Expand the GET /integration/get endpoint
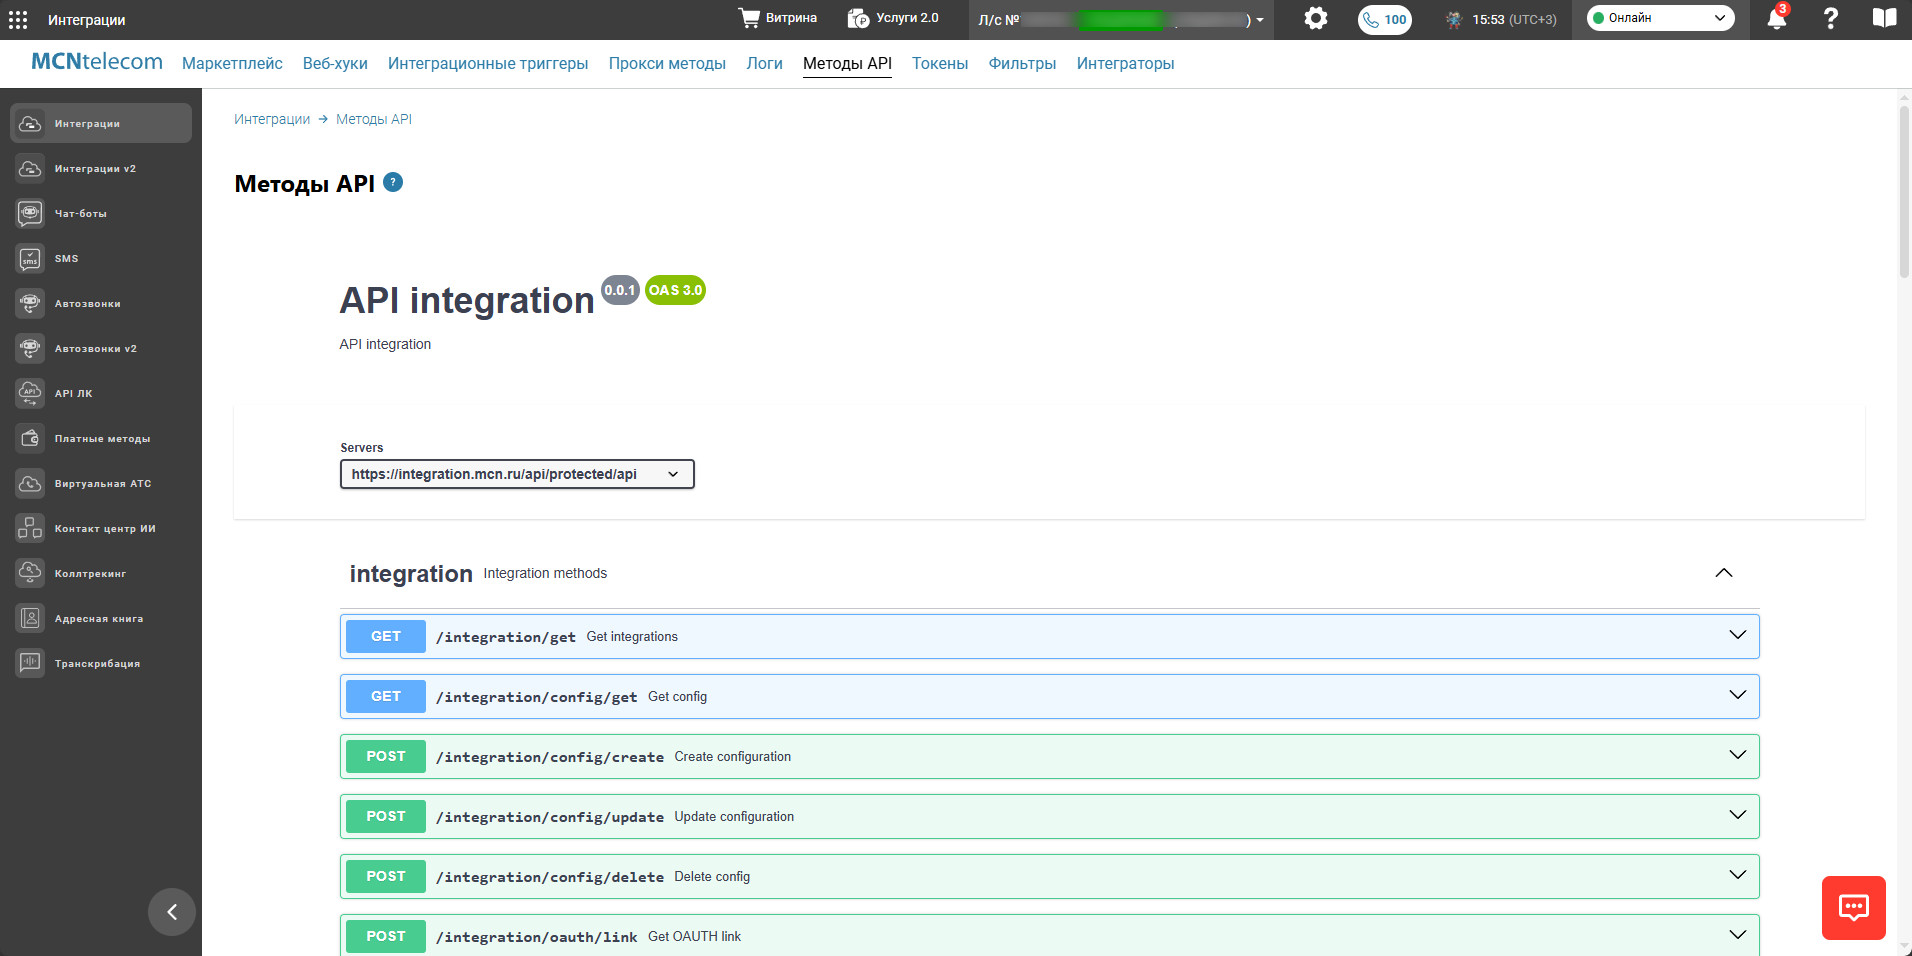1912x956 pixels. click(x=1050, y=636)
